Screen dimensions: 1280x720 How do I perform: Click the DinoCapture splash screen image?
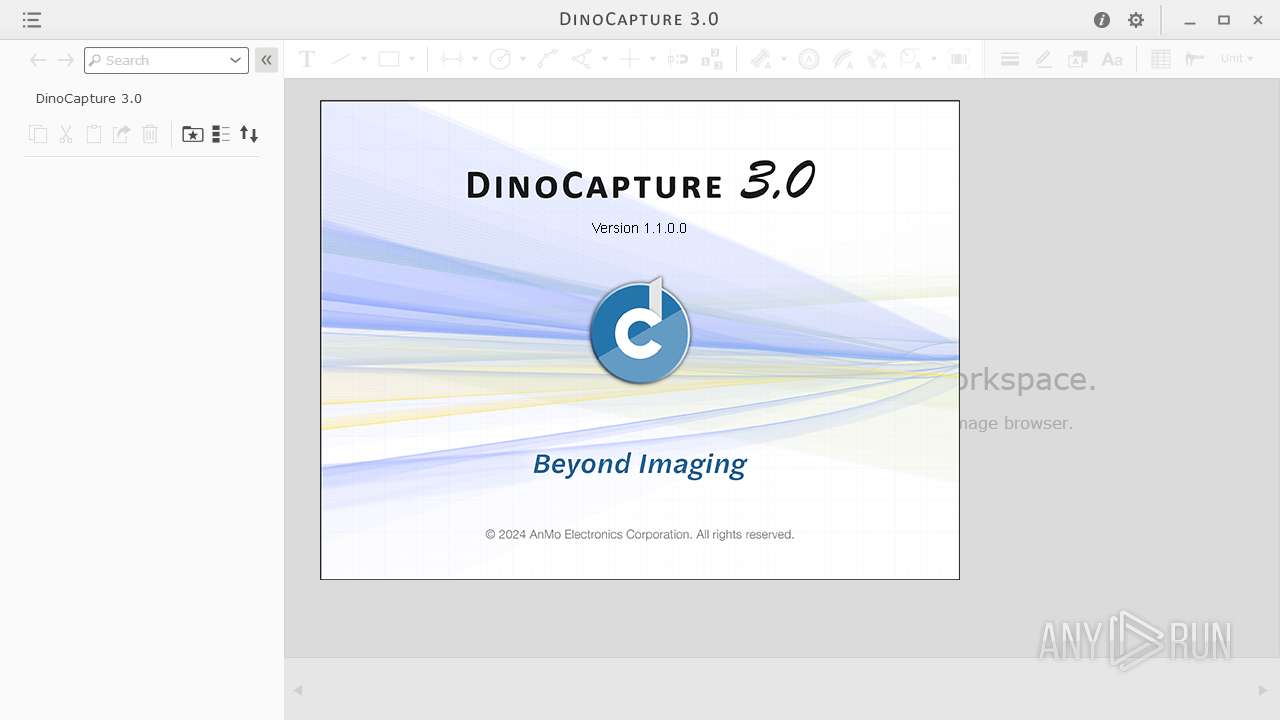640,340
